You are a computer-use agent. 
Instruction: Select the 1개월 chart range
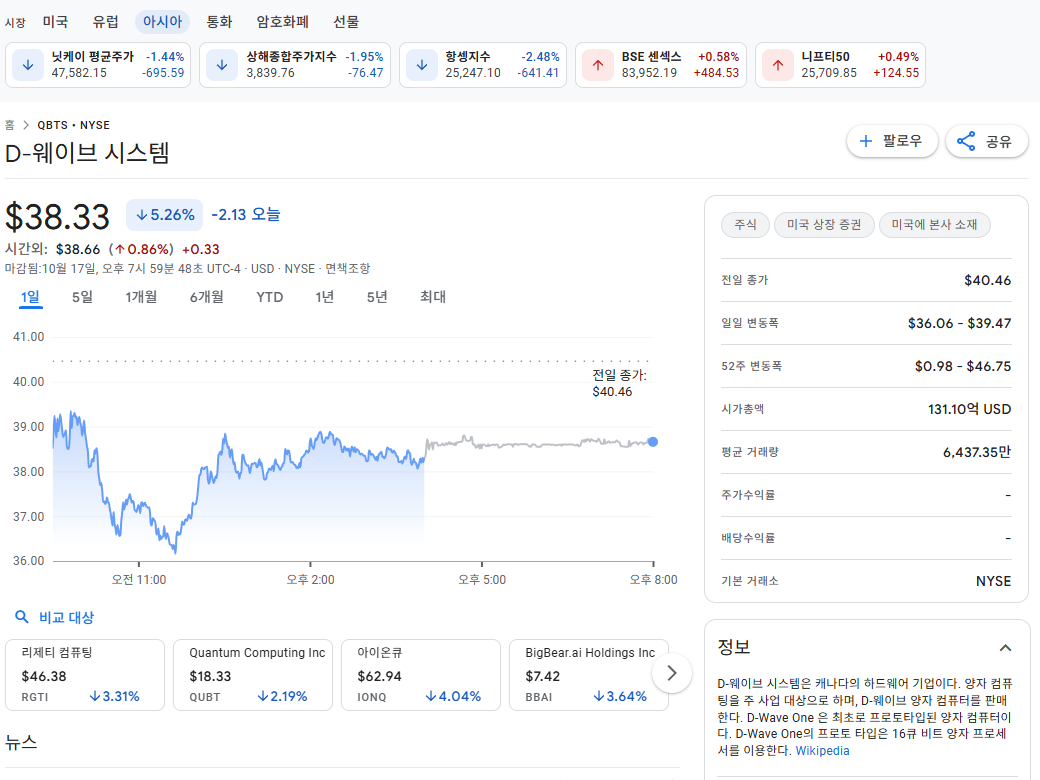pos(141,296)
